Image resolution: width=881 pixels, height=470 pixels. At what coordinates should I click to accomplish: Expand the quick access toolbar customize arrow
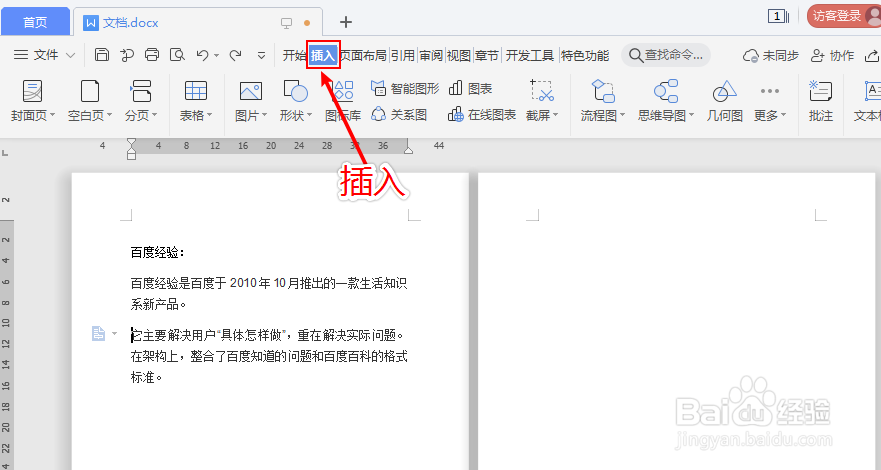click(261, 55)
